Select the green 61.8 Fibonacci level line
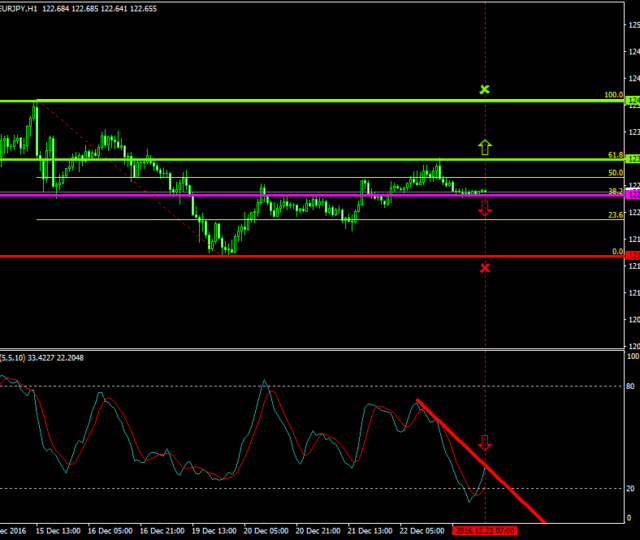The height and width of the screenshot is (540, 640). (300, 160)
